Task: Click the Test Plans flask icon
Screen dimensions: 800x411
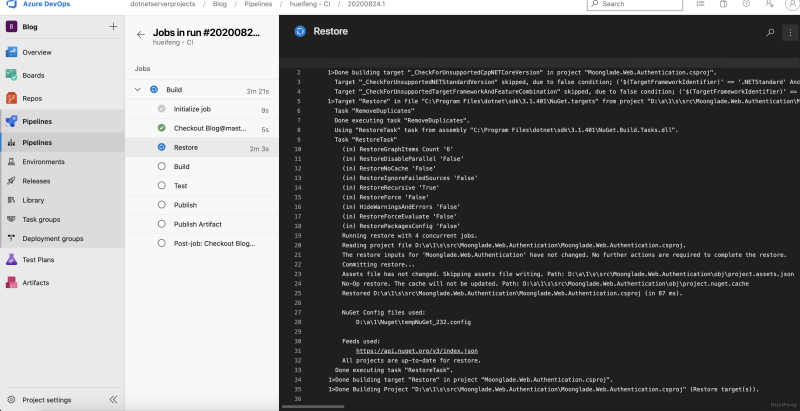Action: [x=11, y=260]
